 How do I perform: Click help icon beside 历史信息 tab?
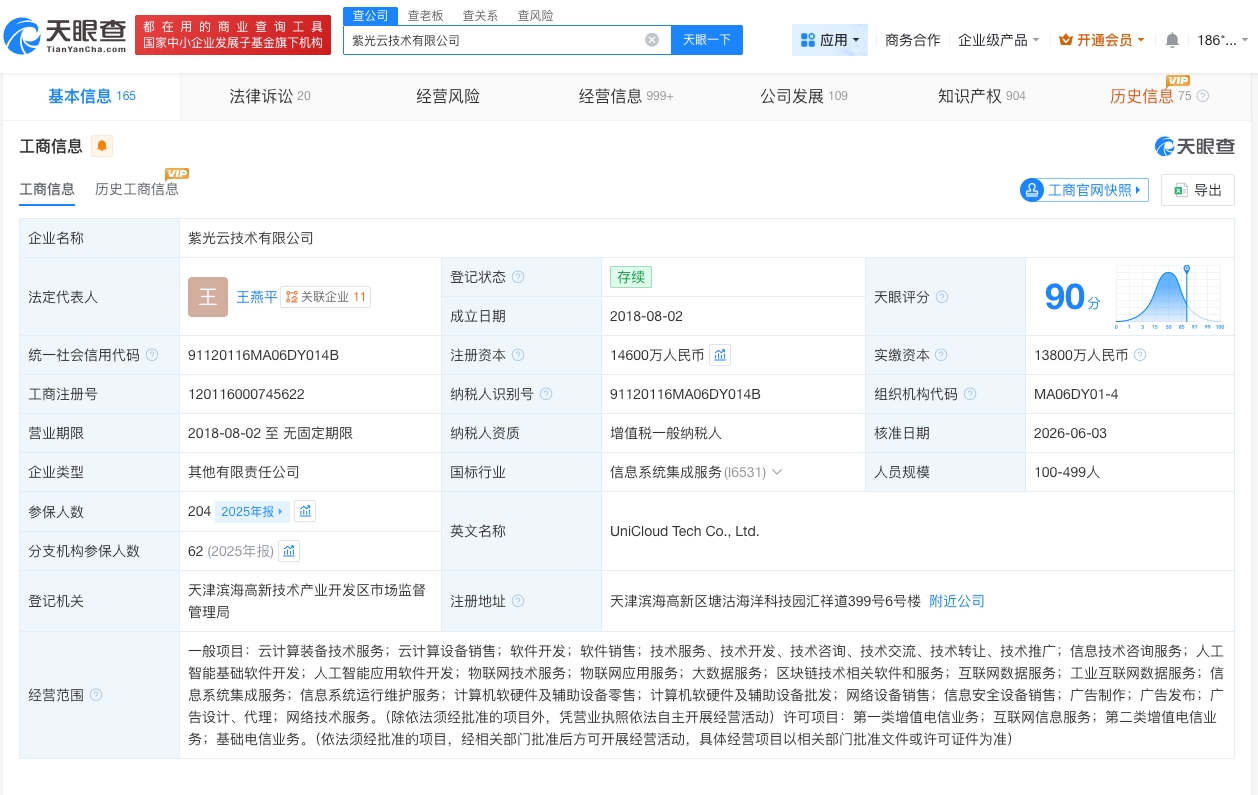pos(1203,96)
